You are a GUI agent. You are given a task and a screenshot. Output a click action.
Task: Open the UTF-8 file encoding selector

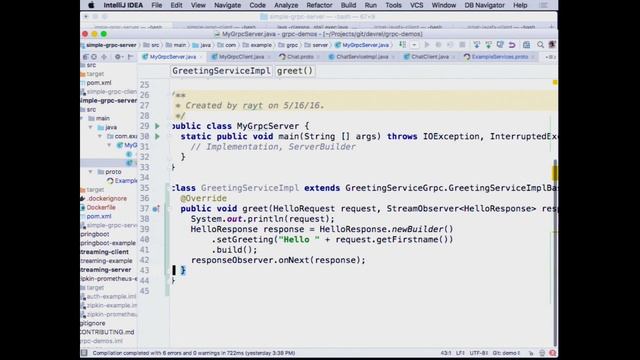478,353
